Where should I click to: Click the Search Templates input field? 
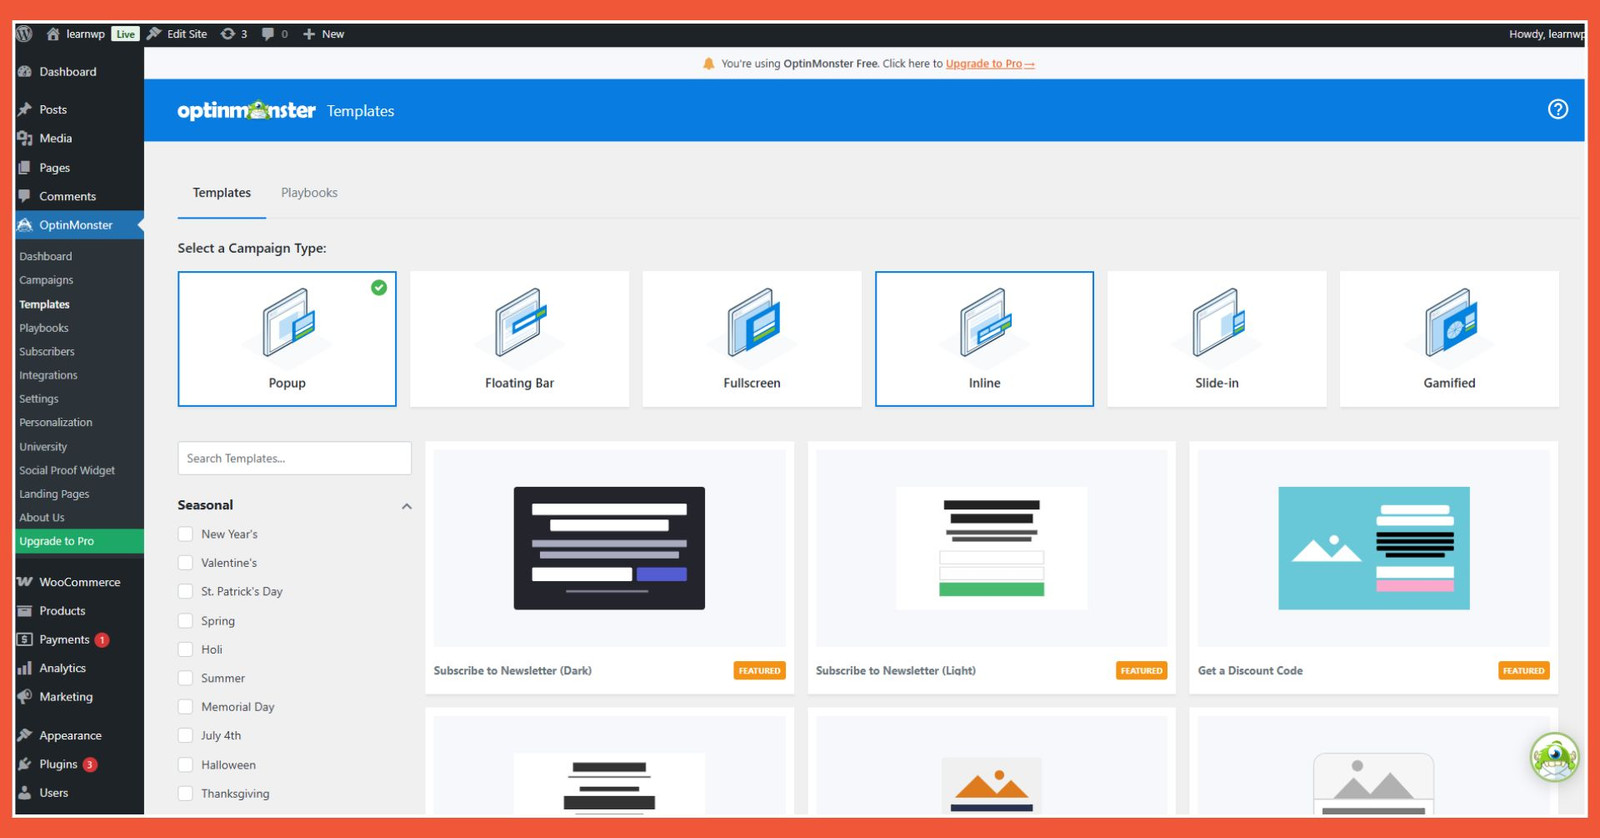pos(294,458)
